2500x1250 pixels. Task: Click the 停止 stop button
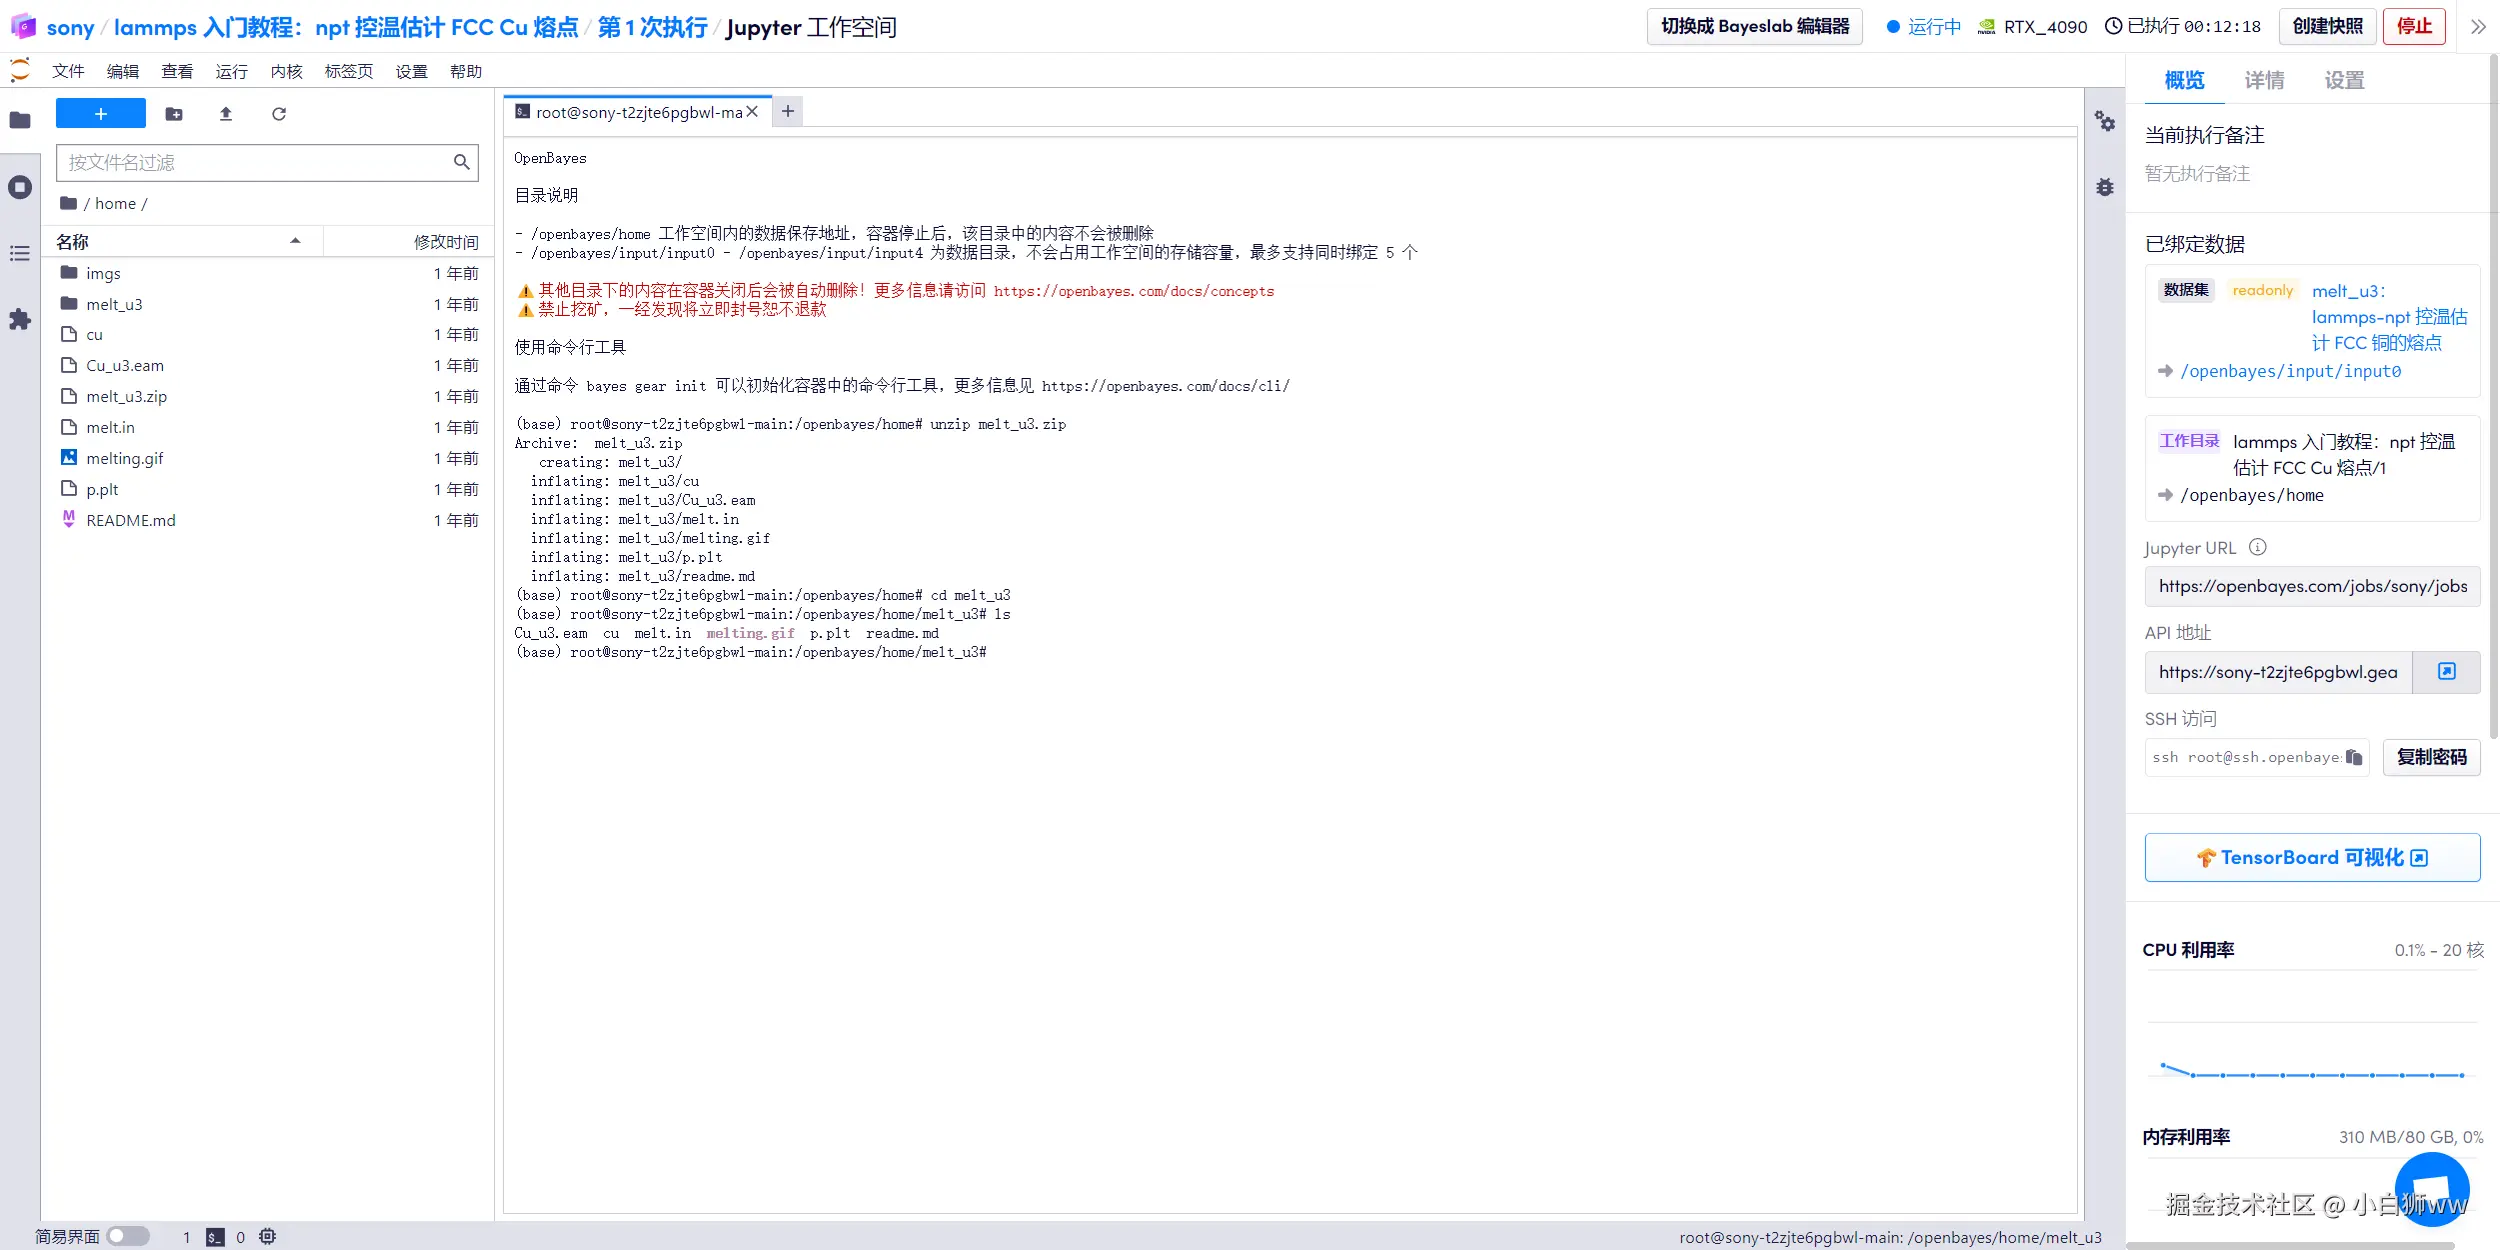point(2414,27)
